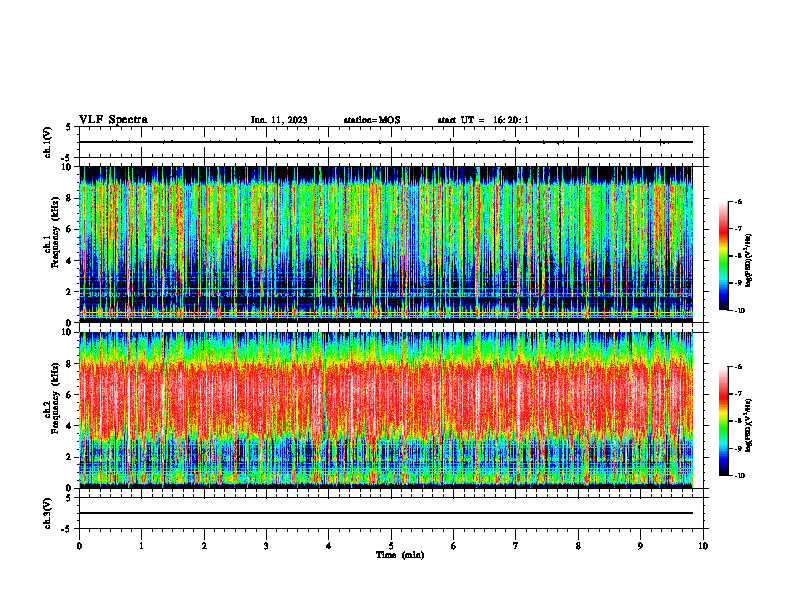Click time axis tick label "5"
Screen dimensions: 792x612
pyautogui.click(x=391, y=546)
